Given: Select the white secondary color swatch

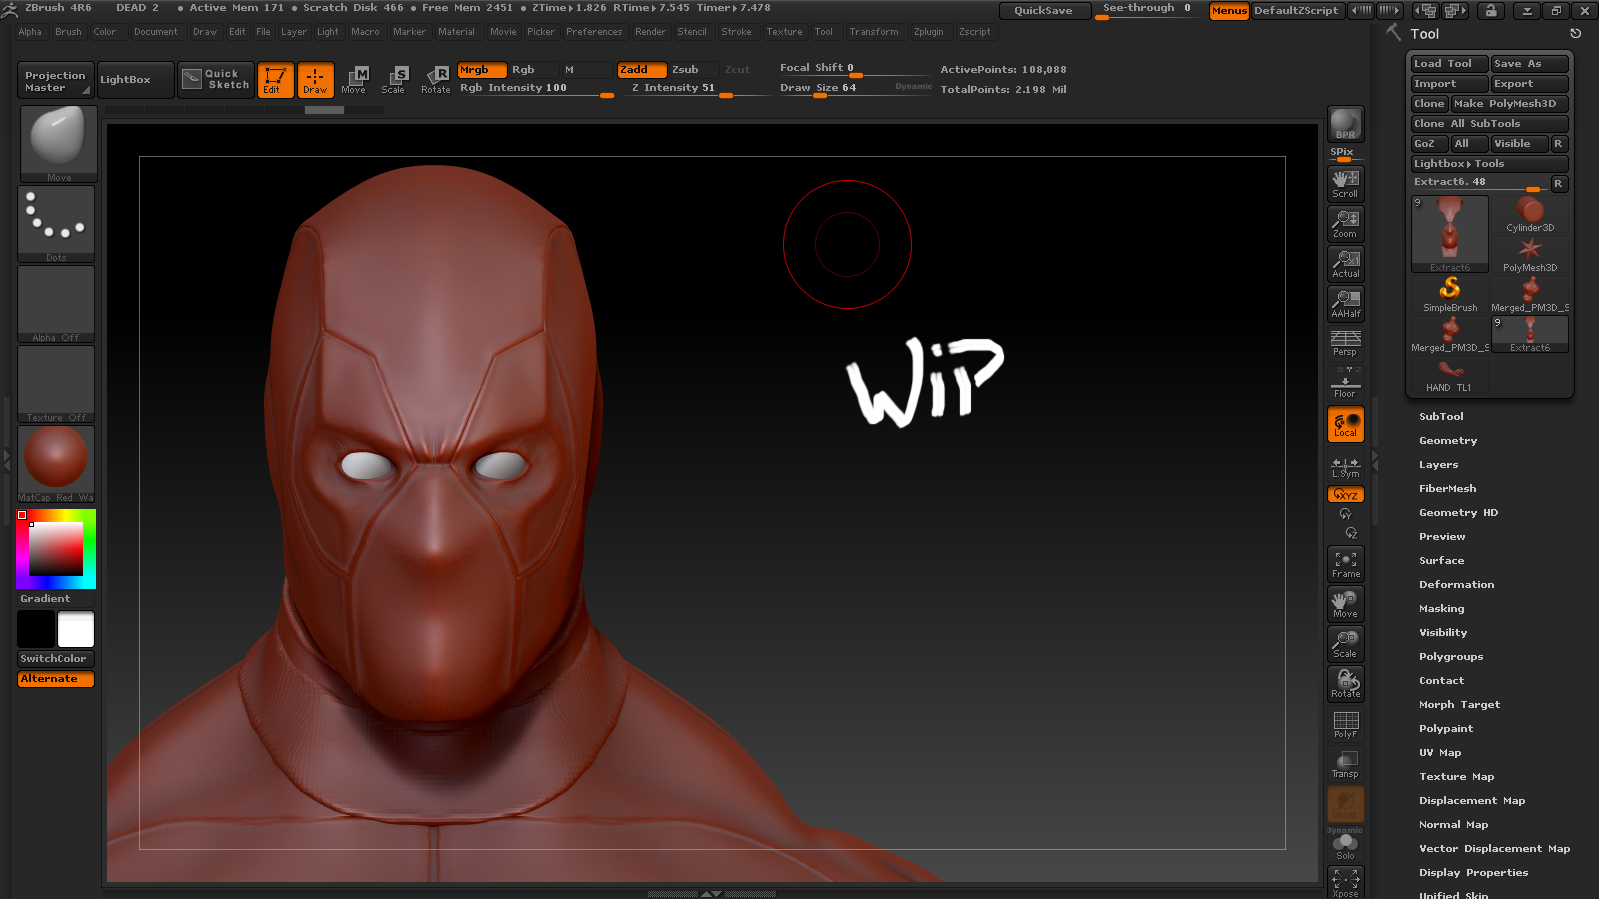Looking at the screenshot, I should (x=76, y=630).
